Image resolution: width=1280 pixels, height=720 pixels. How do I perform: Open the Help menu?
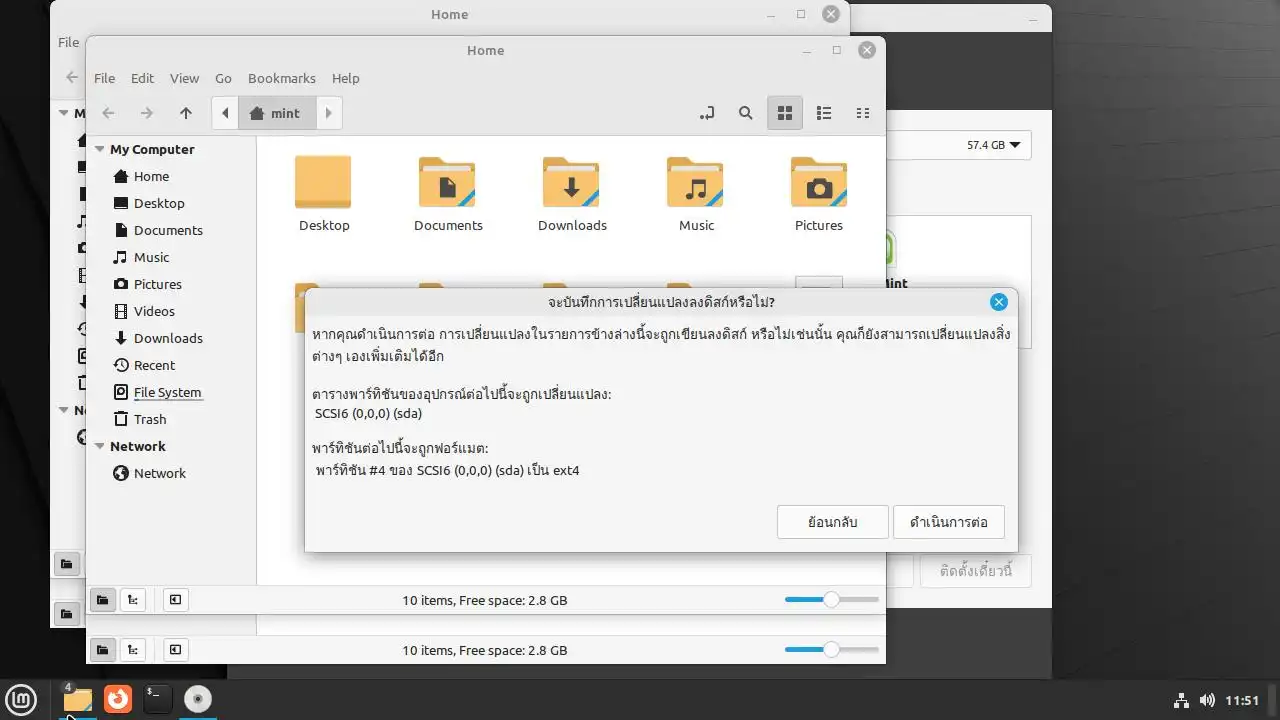point(345,78)
